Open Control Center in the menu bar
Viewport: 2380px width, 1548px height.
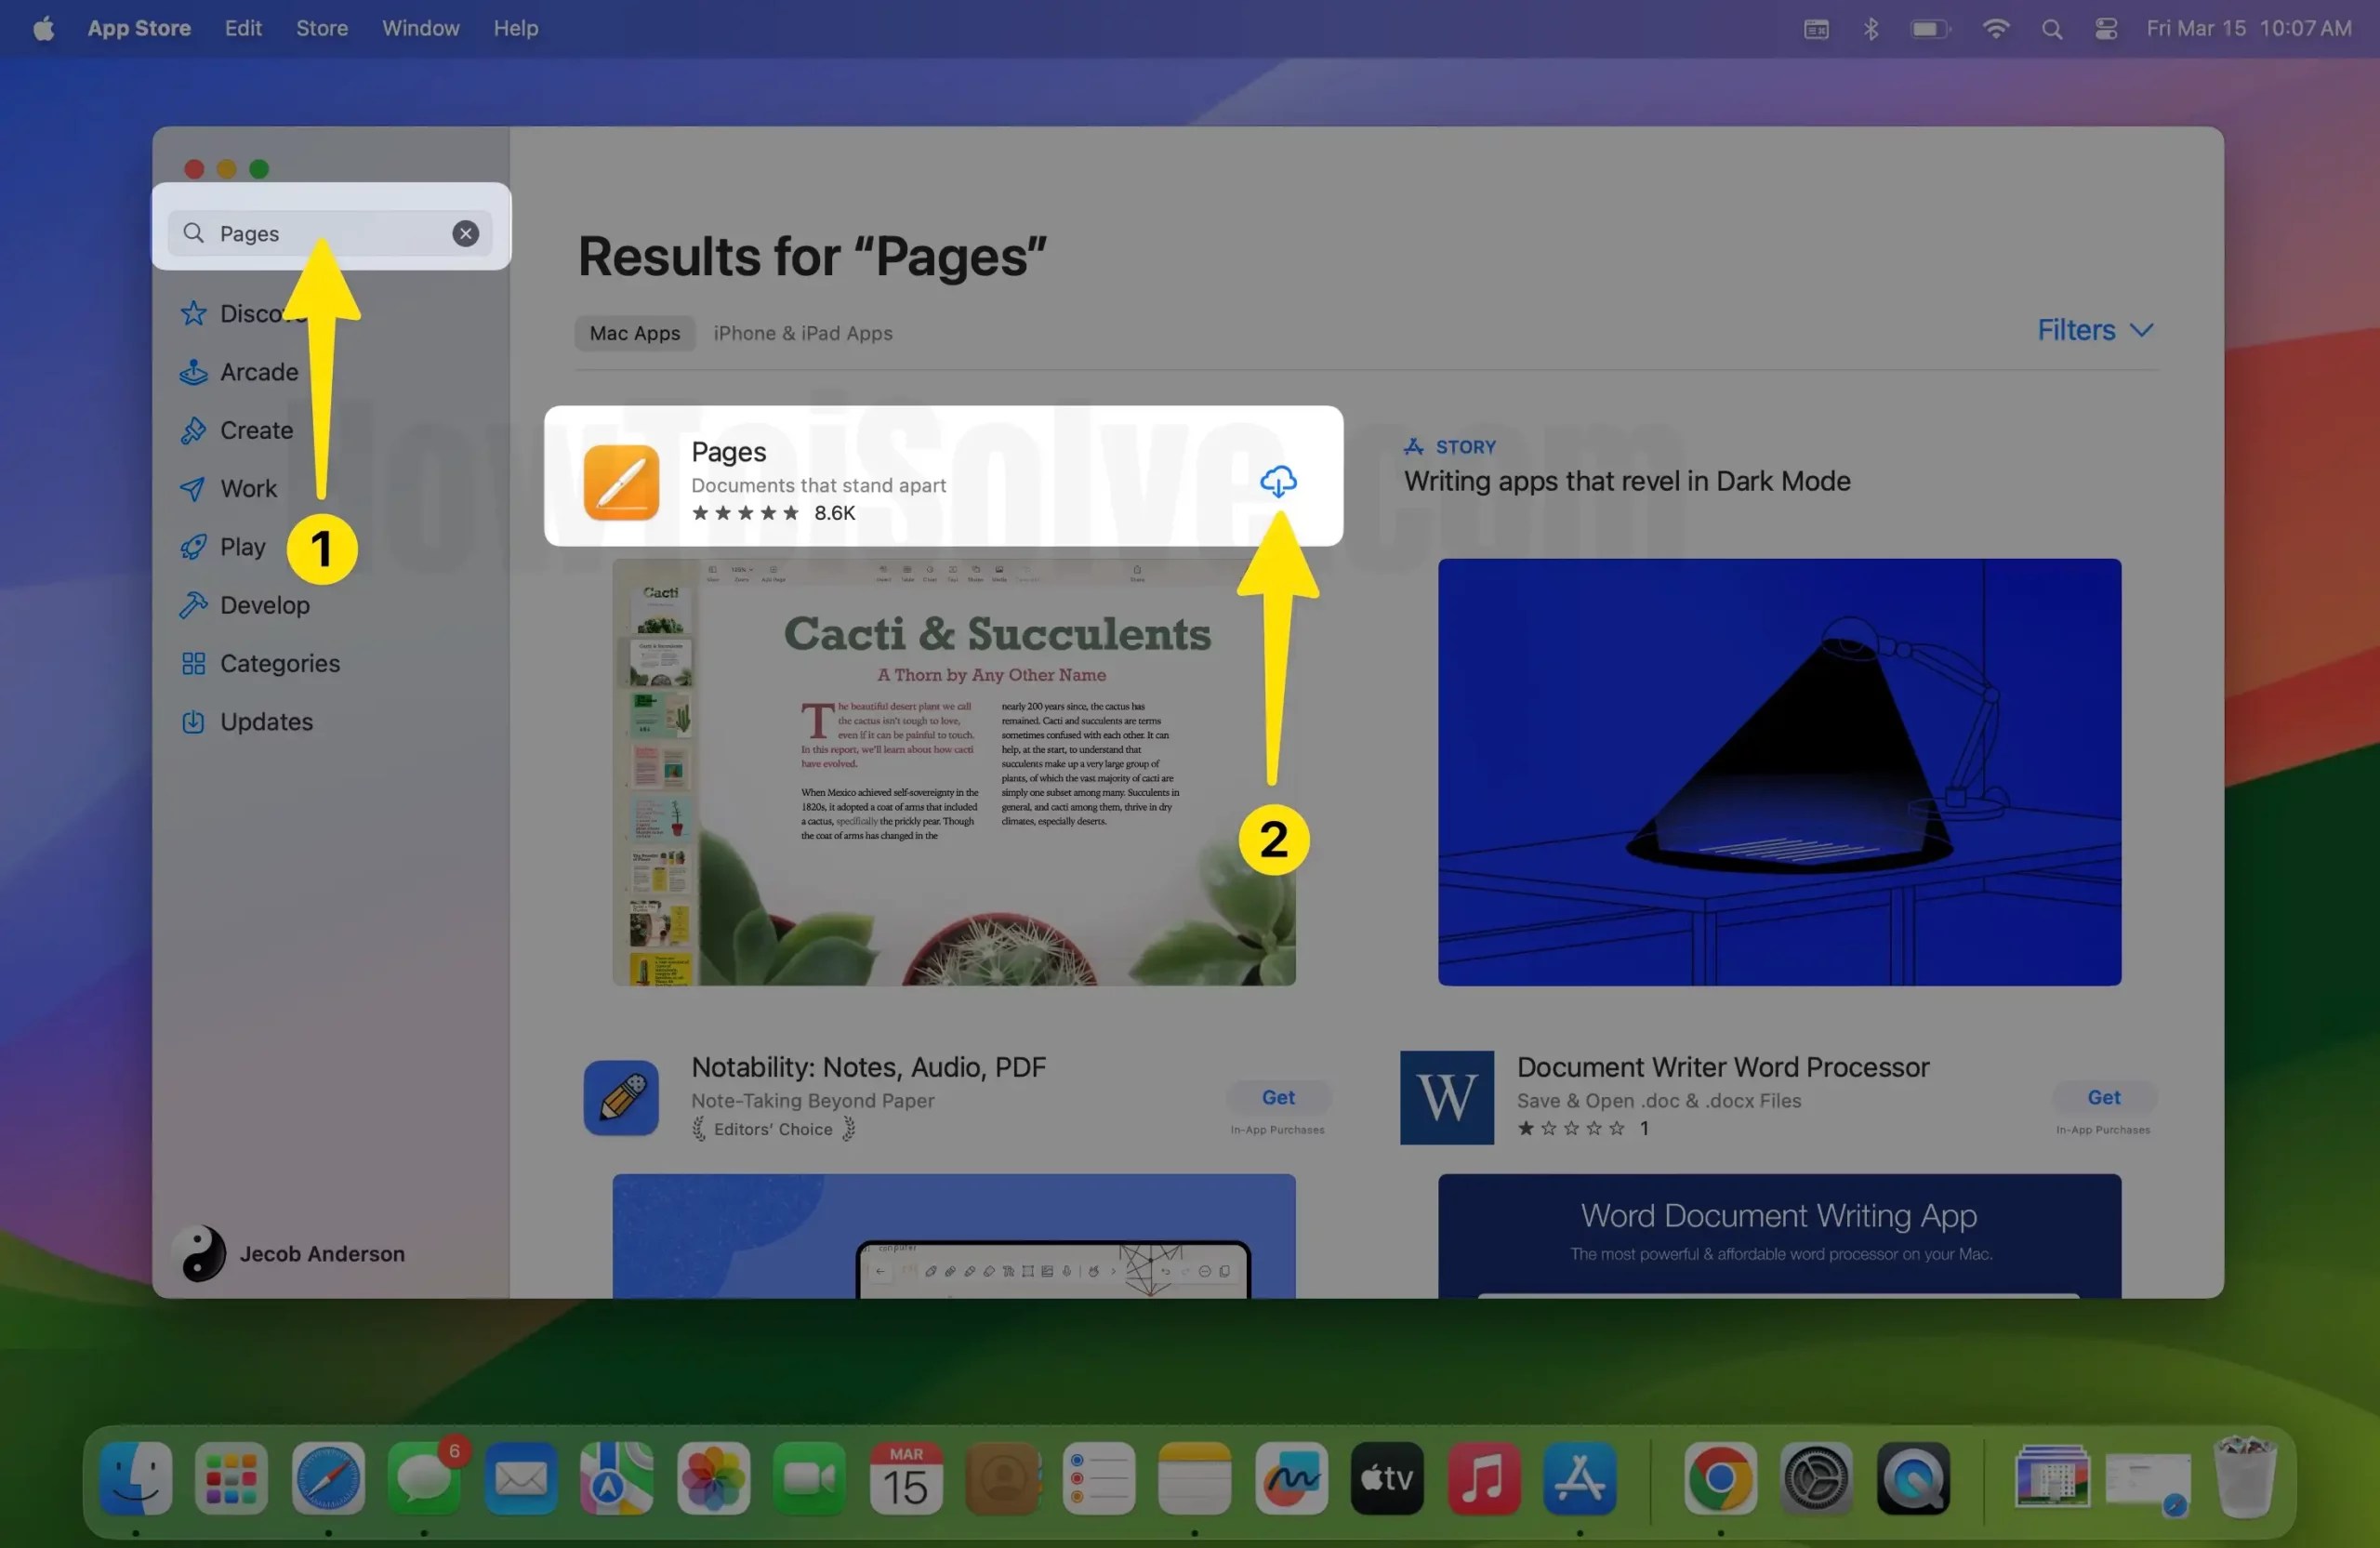pyautogui.click(x=2104, y=28)
